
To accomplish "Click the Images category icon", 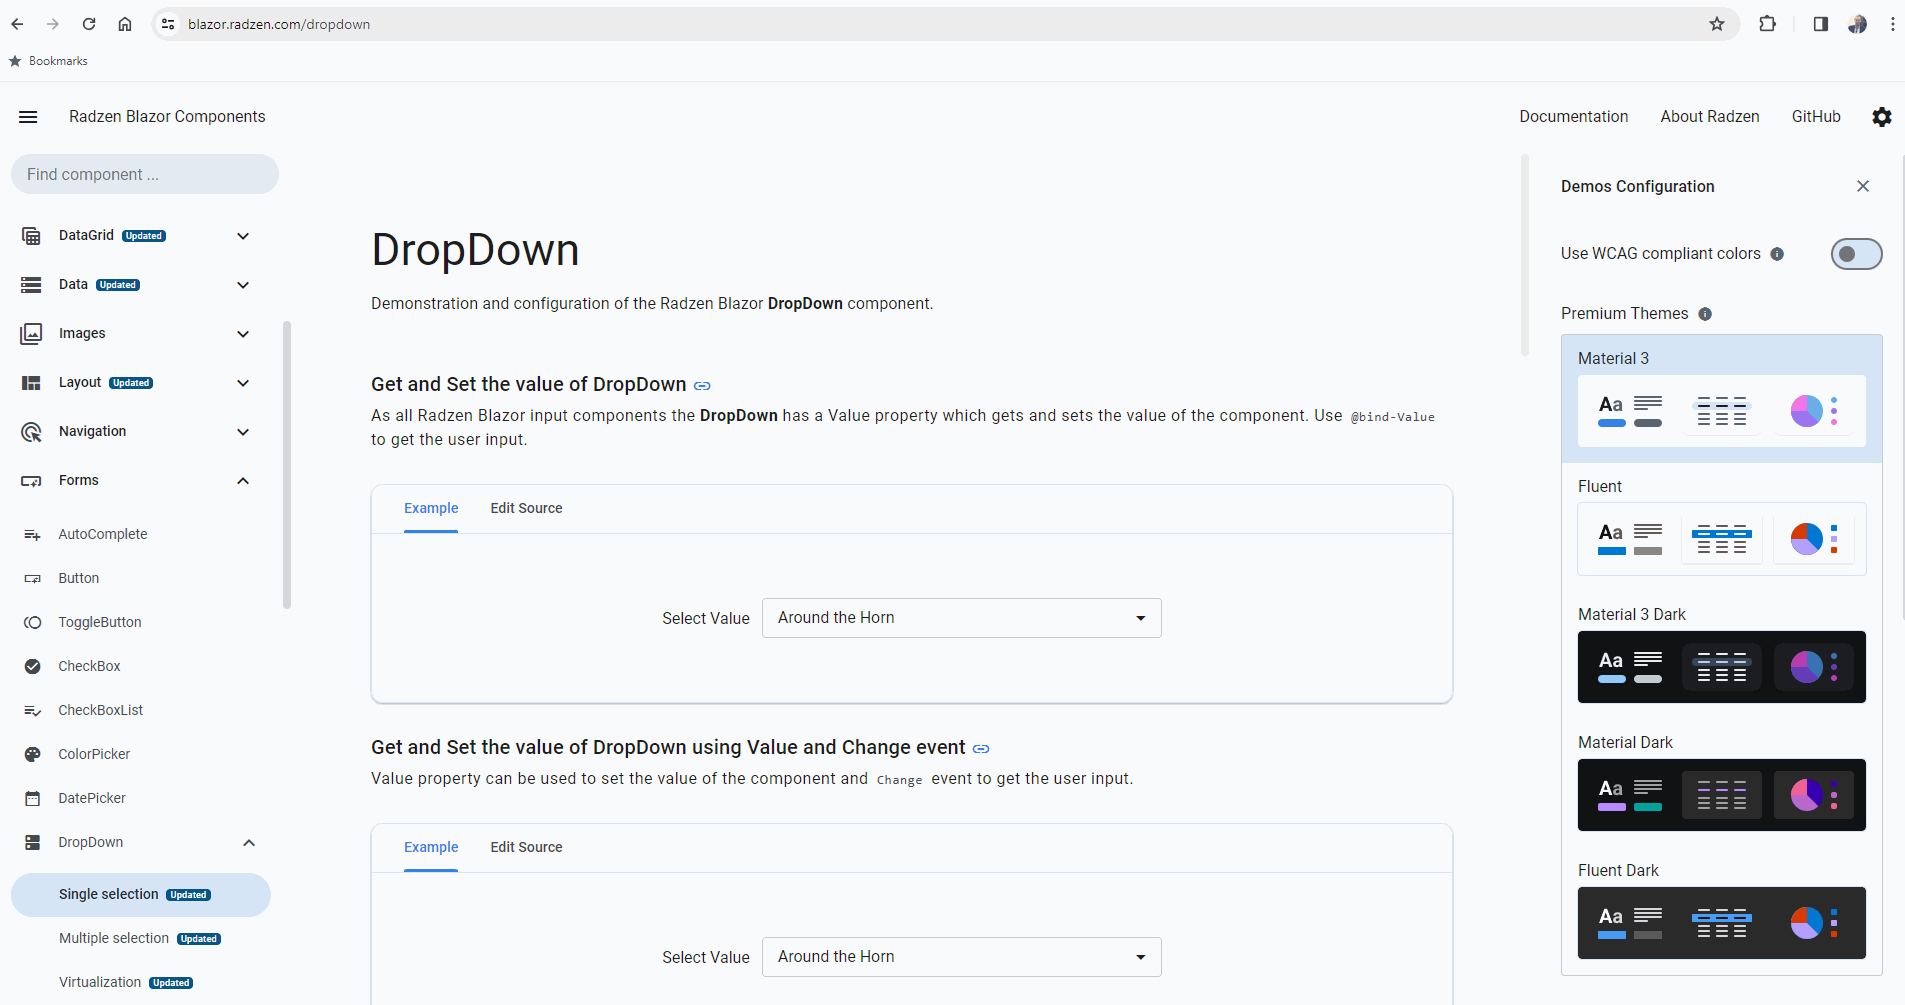I will click(31, 333).
